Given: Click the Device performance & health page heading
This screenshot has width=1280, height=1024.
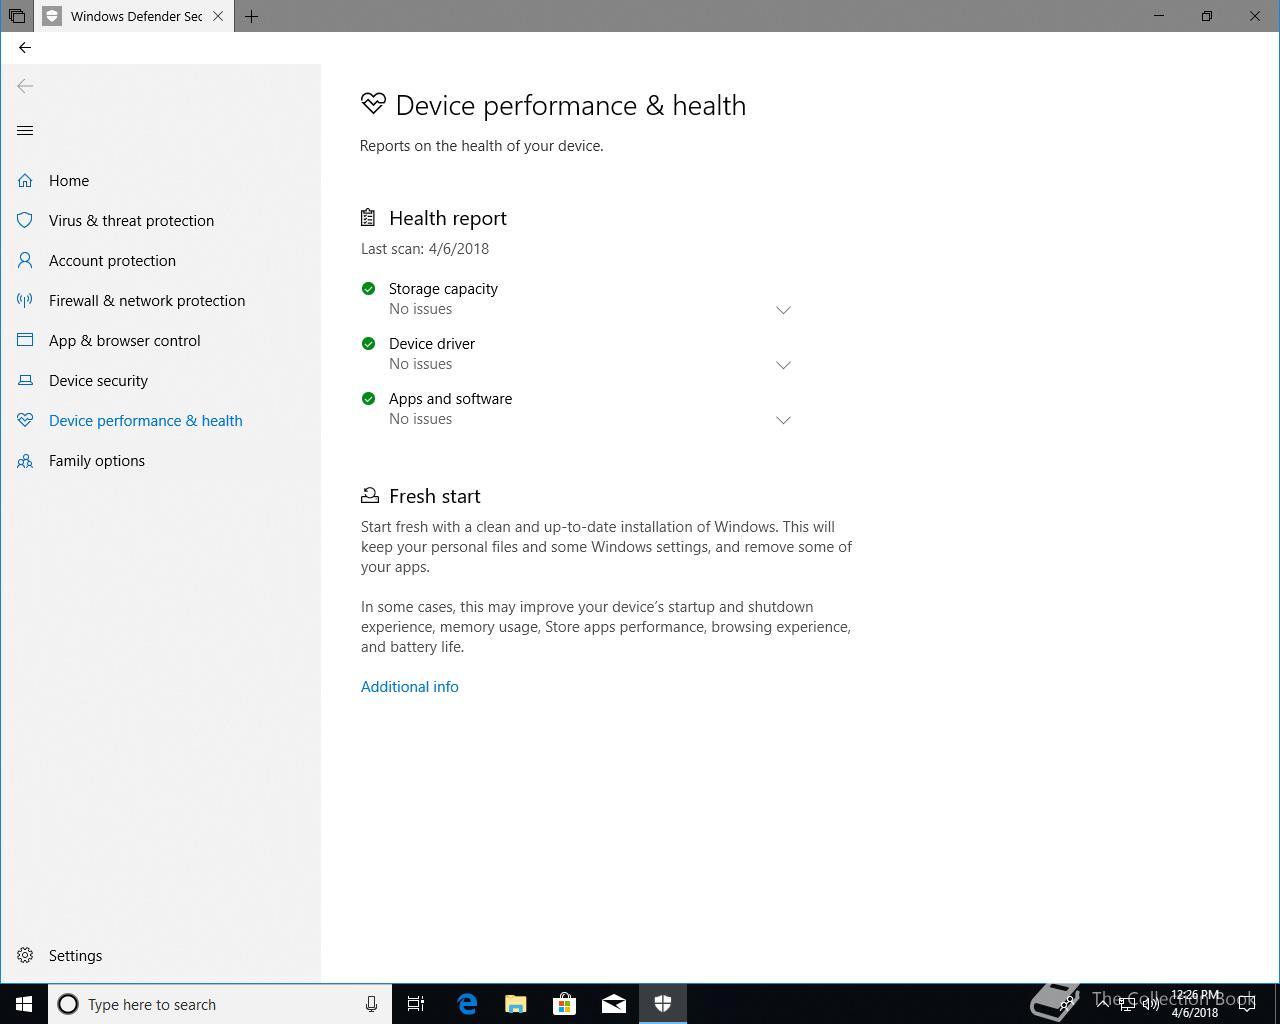Looking at the screenshot, I should [571, 106].
